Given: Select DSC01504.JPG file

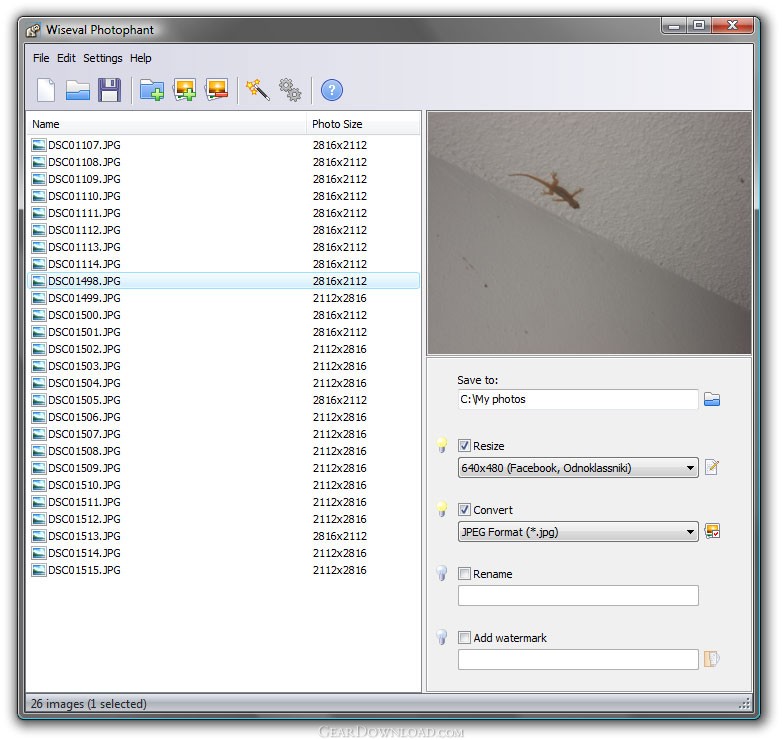Looking at the screenshot, I should coord(223,383).
